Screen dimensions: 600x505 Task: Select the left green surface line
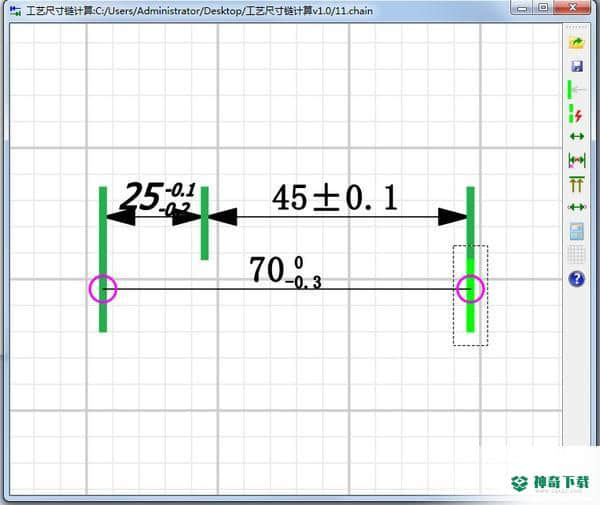click(103, 259)
